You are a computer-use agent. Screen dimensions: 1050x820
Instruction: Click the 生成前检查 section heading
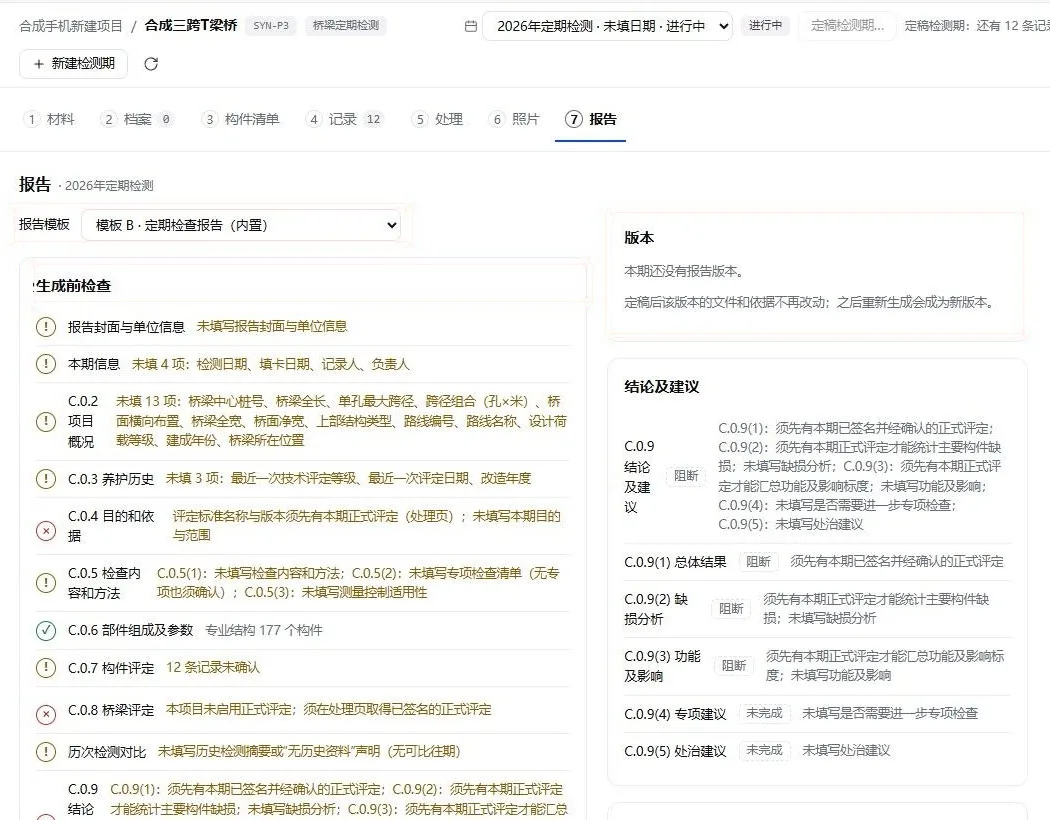point(72,286)
